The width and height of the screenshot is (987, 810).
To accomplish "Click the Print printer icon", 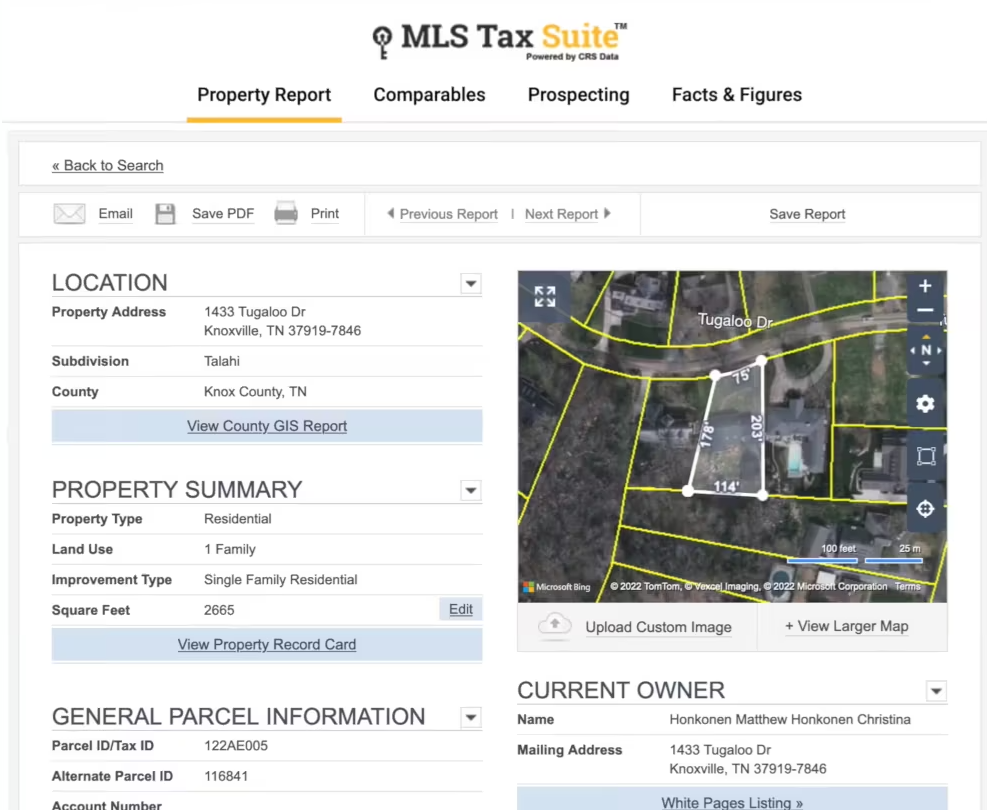I will 286,214.
